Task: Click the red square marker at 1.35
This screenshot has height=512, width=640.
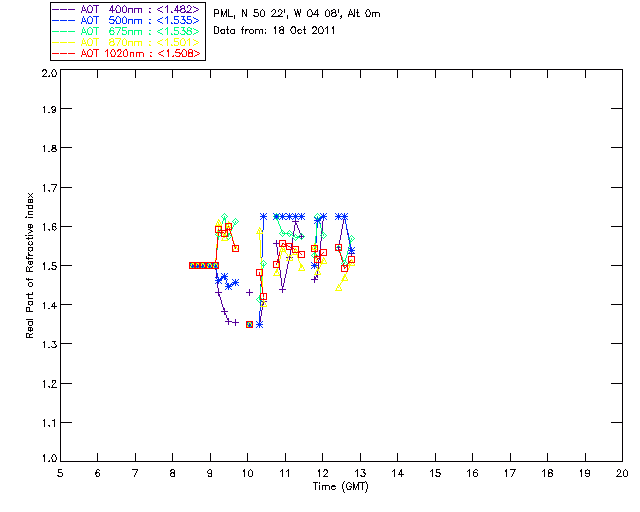Action: [x=249, y=325]
